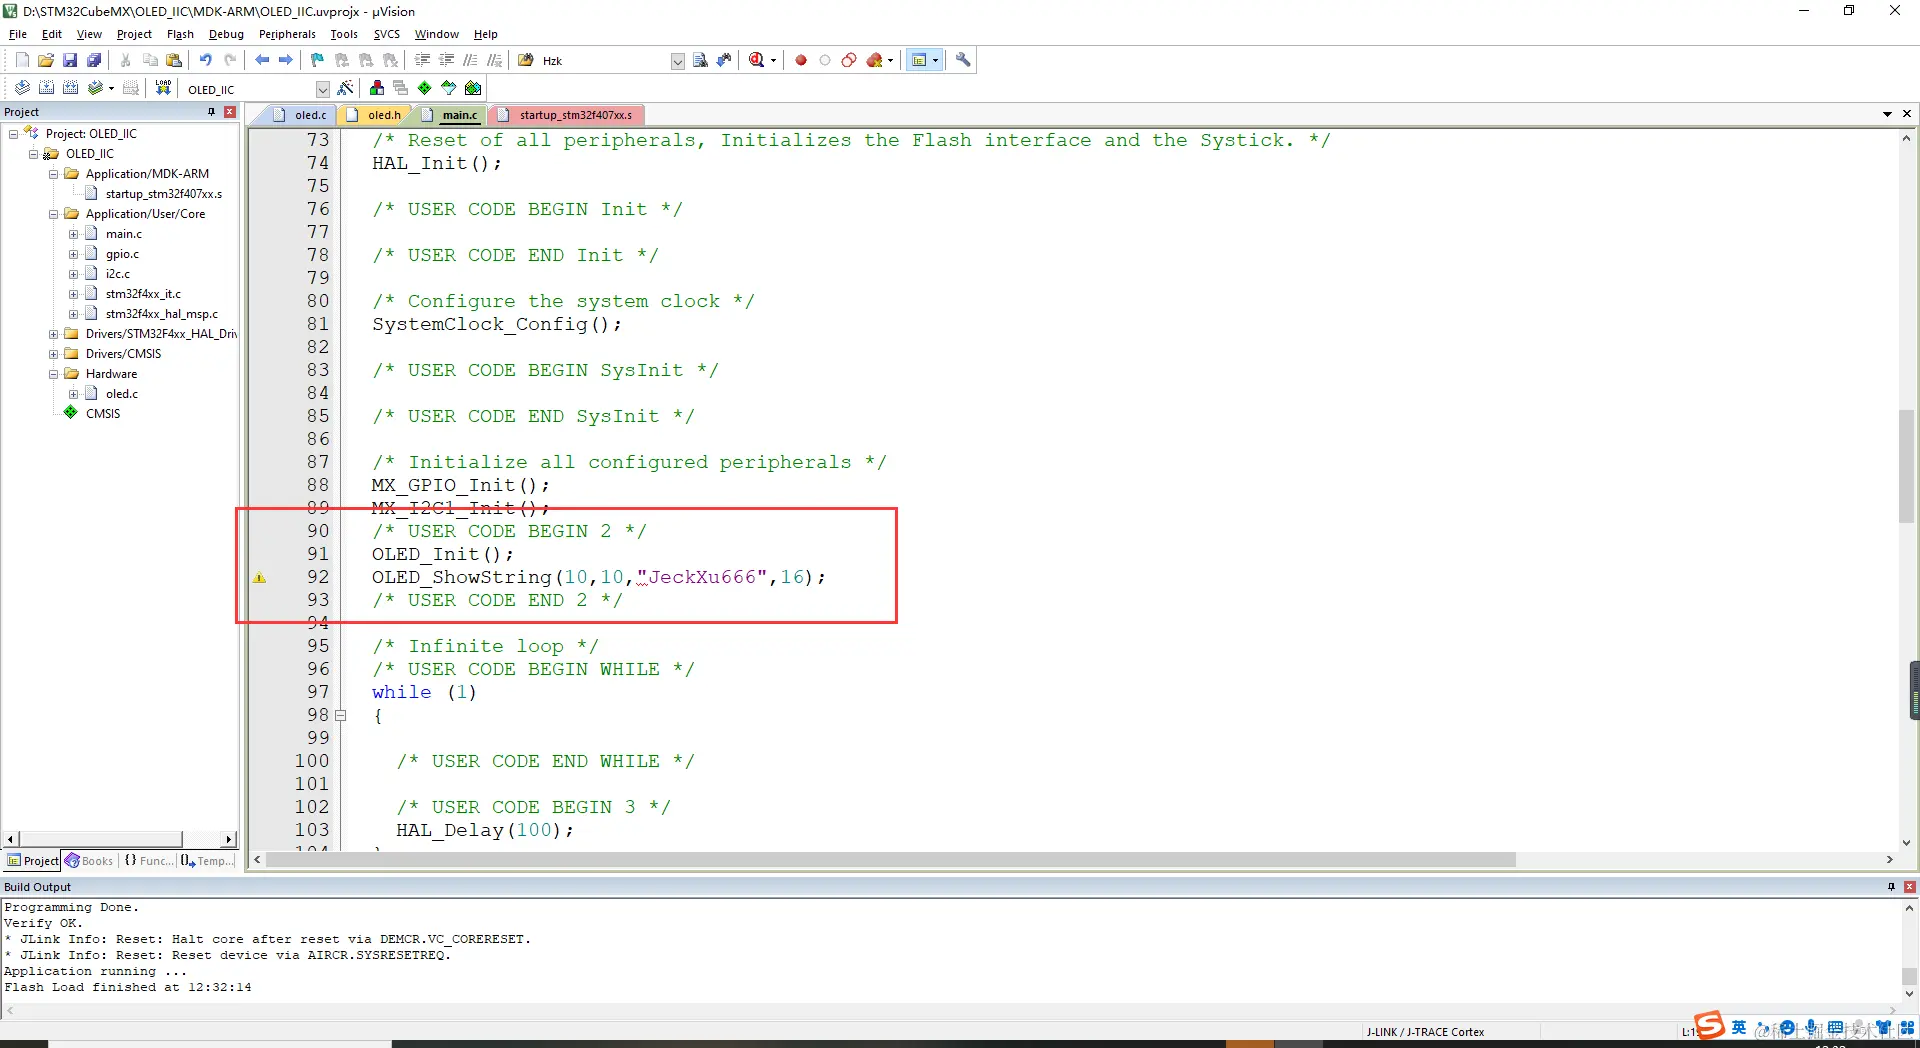Switch to the Templates panel tab
Screen dimensions: 1920x1048
(x=207, y=861)
